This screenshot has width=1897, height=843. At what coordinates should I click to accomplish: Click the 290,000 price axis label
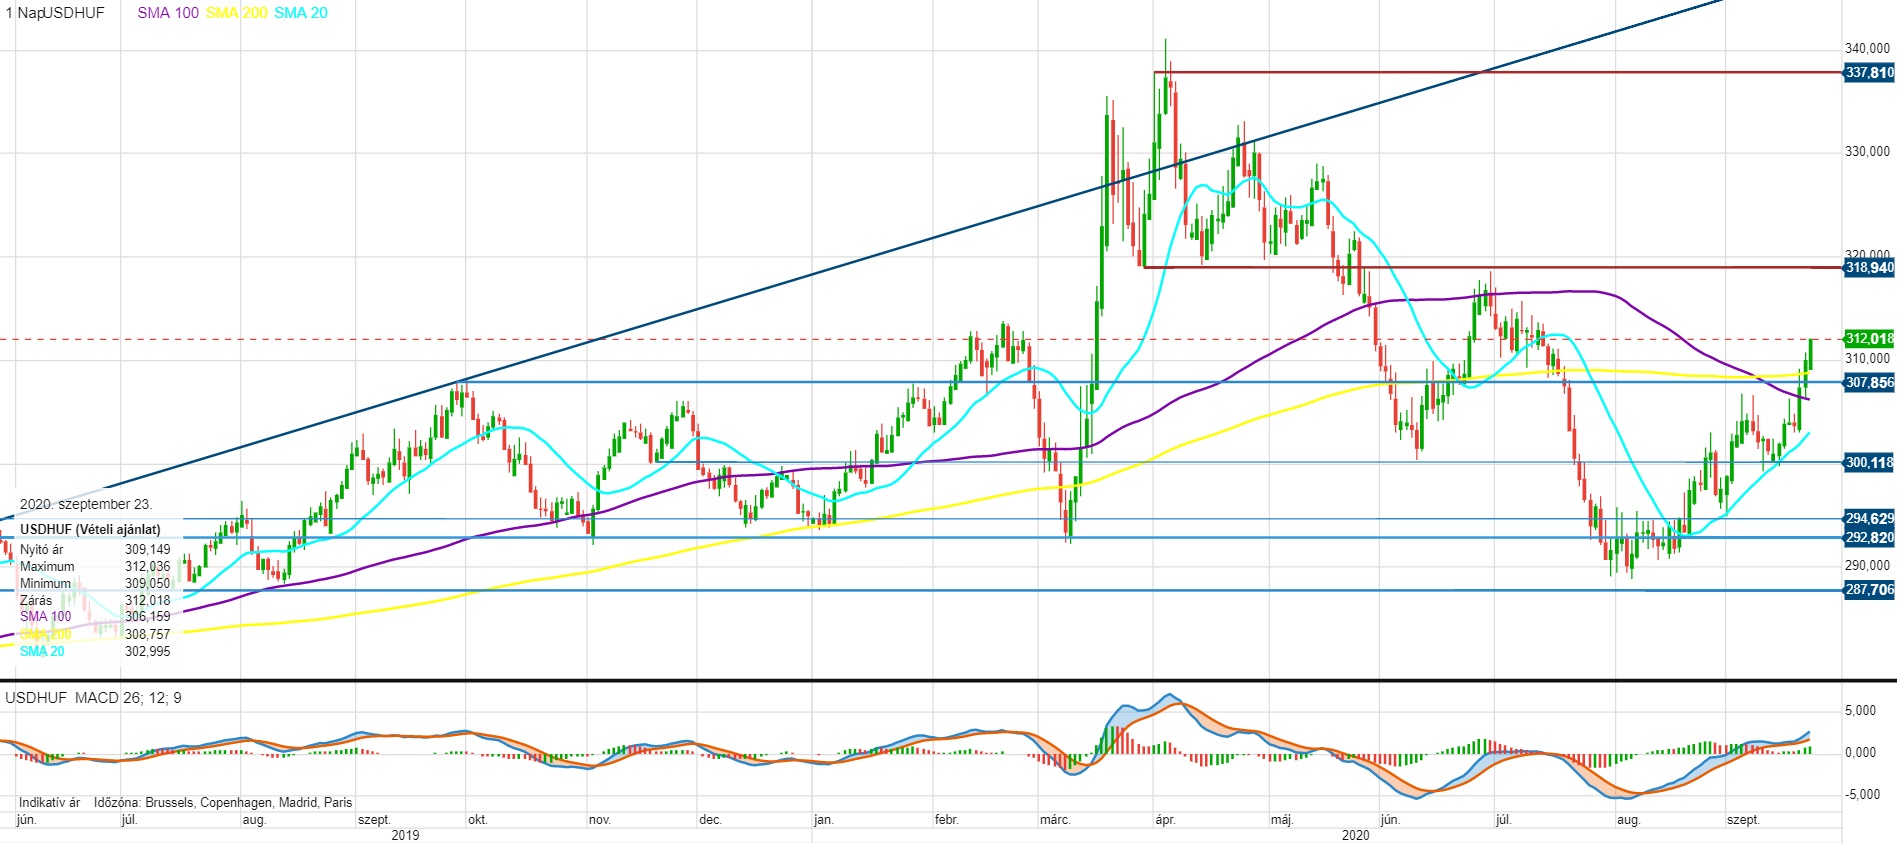(1867, 565)
